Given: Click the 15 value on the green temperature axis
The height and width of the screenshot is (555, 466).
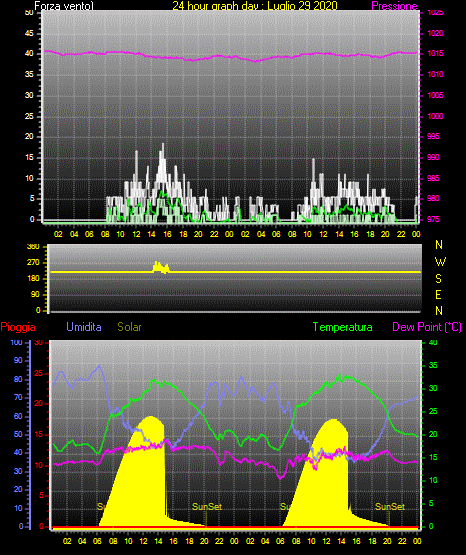Looking at the screenshot, I should click(433, 457).
